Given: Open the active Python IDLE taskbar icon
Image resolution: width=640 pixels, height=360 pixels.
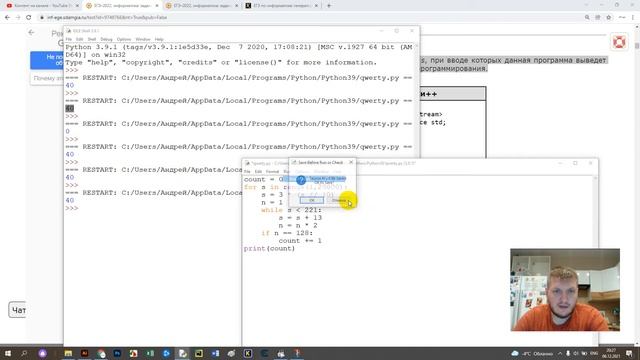Looking at the screenshot, I should (182, 353).
